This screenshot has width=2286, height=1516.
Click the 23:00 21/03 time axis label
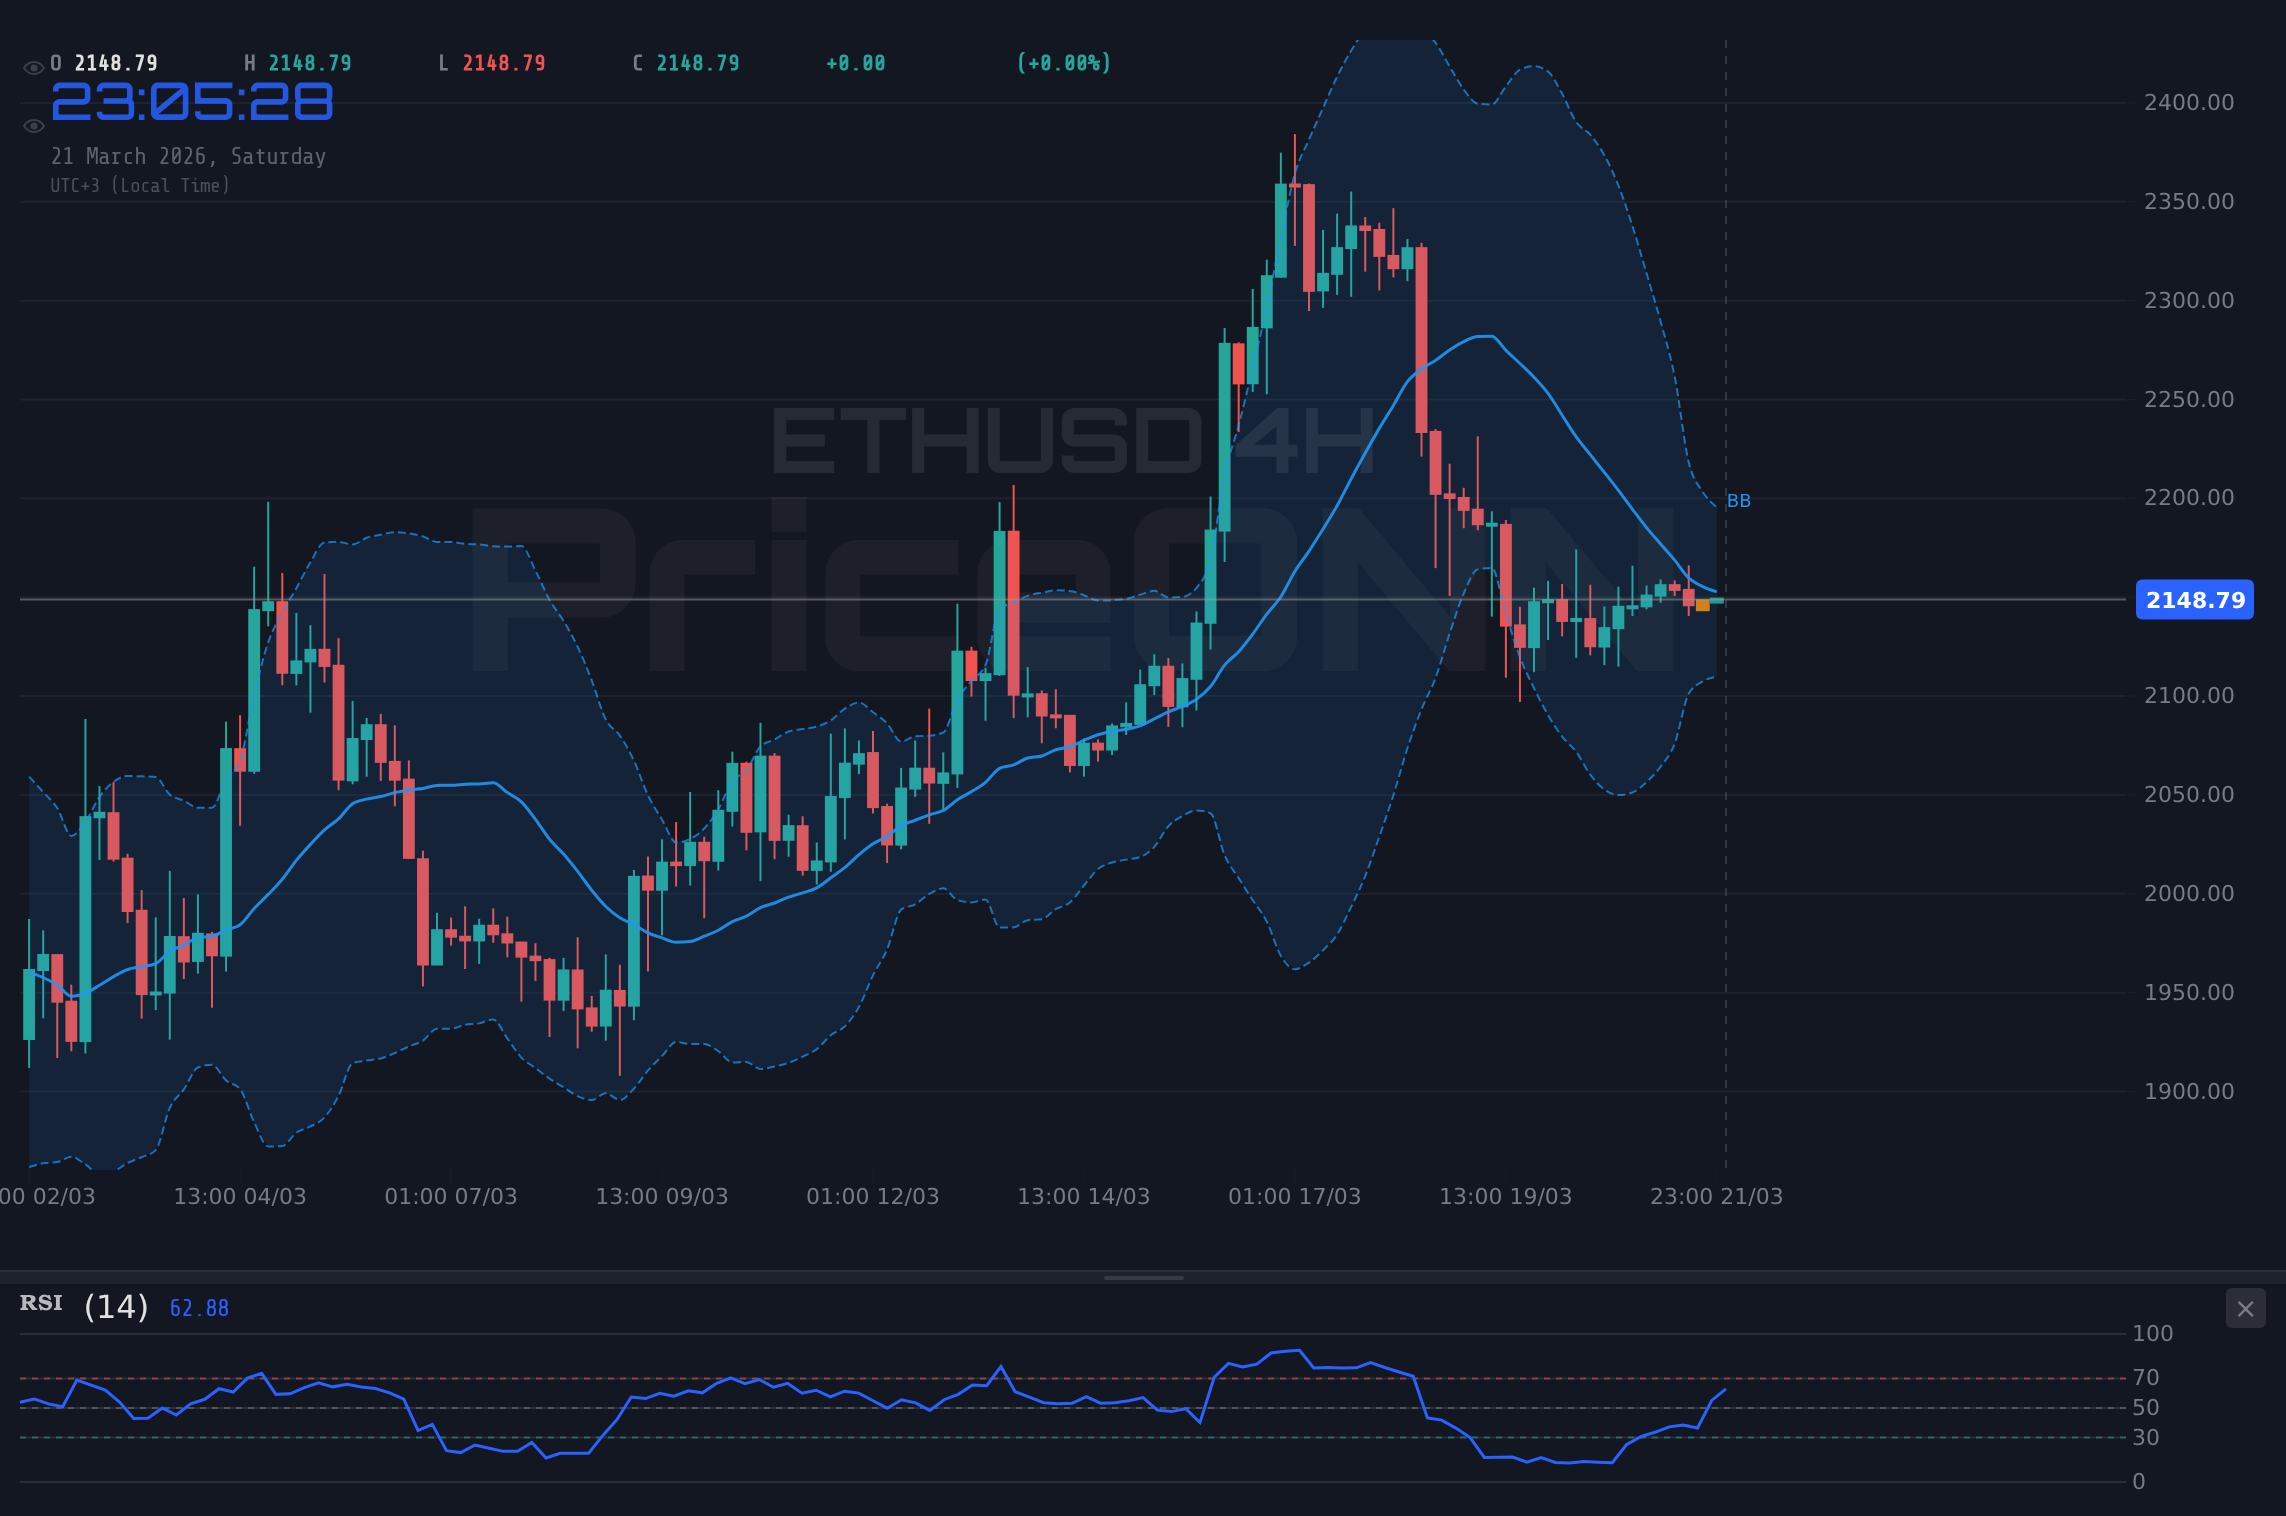(1717, 1196)
